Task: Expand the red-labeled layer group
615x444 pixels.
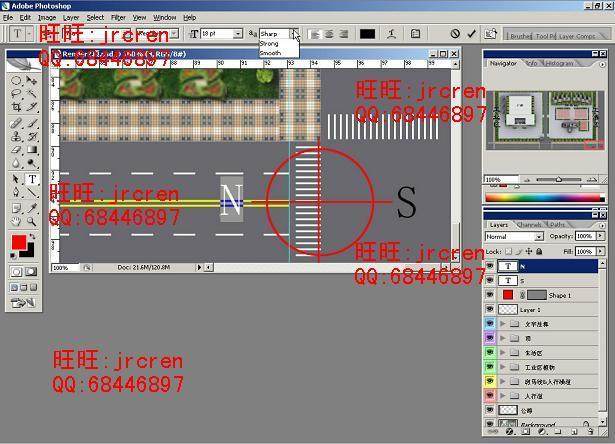Action: click(x=502, y=396)
